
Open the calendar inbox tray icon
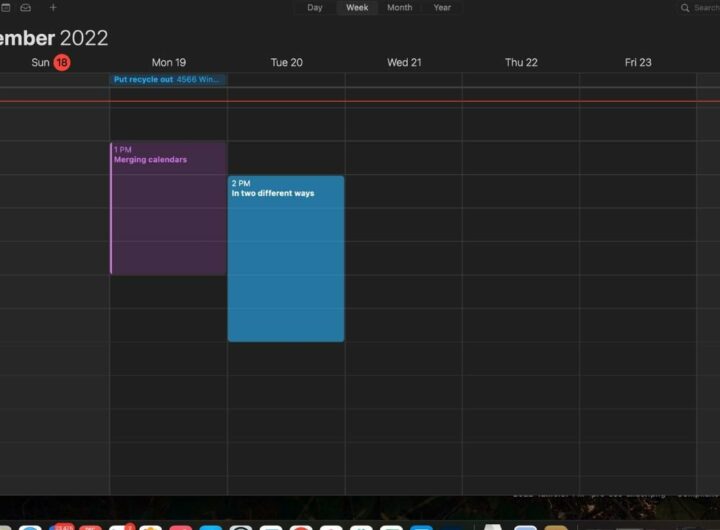(x=26, y=8)
